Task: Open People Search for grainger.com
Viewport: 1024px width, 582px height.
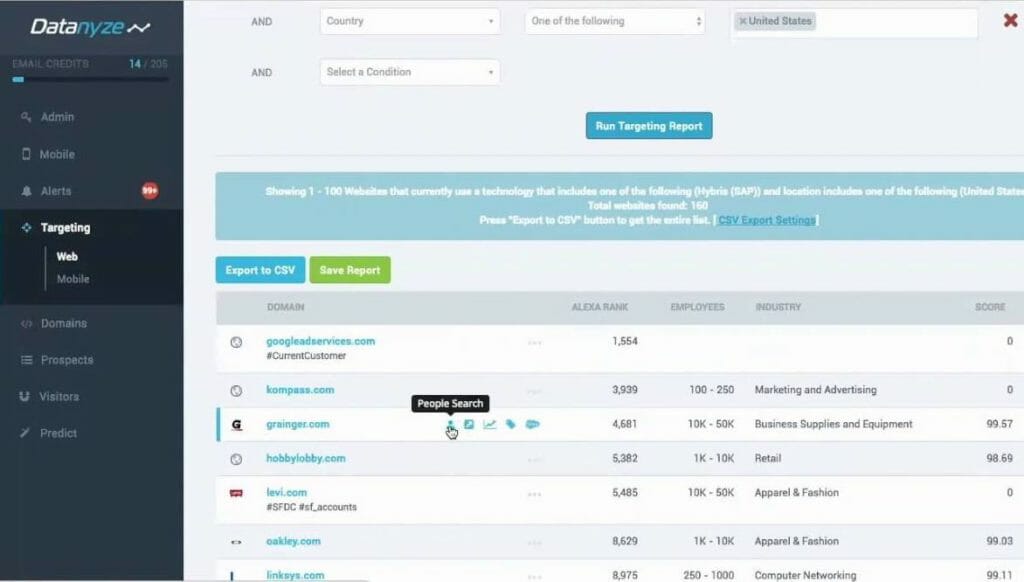Action: (451, 425)
